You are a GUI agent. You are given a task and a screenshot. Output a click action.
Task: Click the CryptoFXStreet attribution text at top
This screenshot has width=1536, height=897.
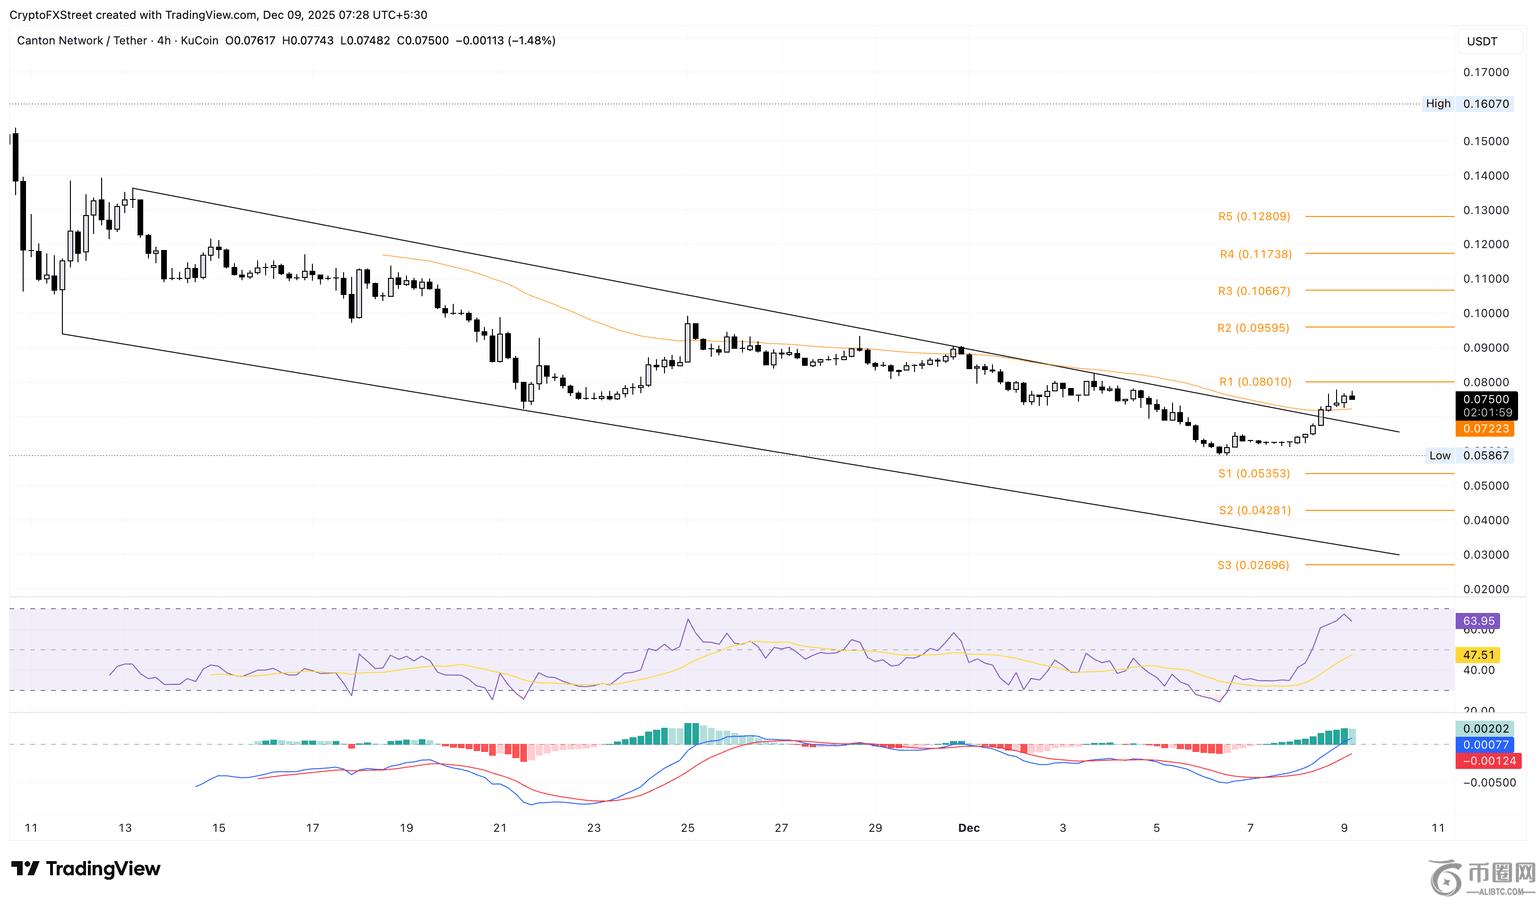click(220, 15)
